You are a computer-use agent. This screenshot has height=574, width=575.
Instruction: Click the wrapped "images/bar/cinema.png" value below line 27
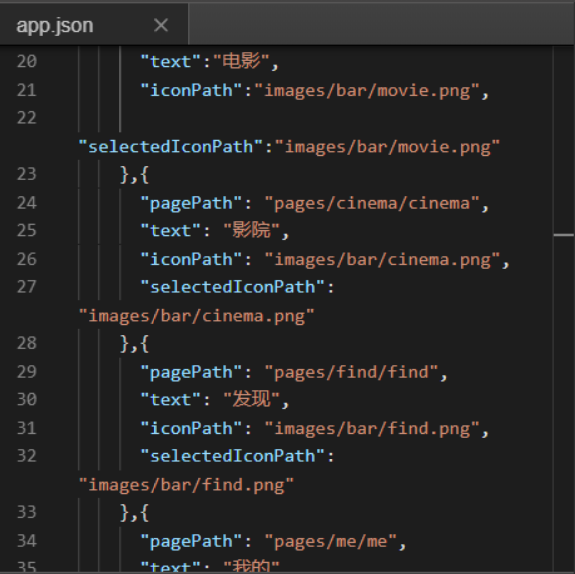[x=197, y=316]
